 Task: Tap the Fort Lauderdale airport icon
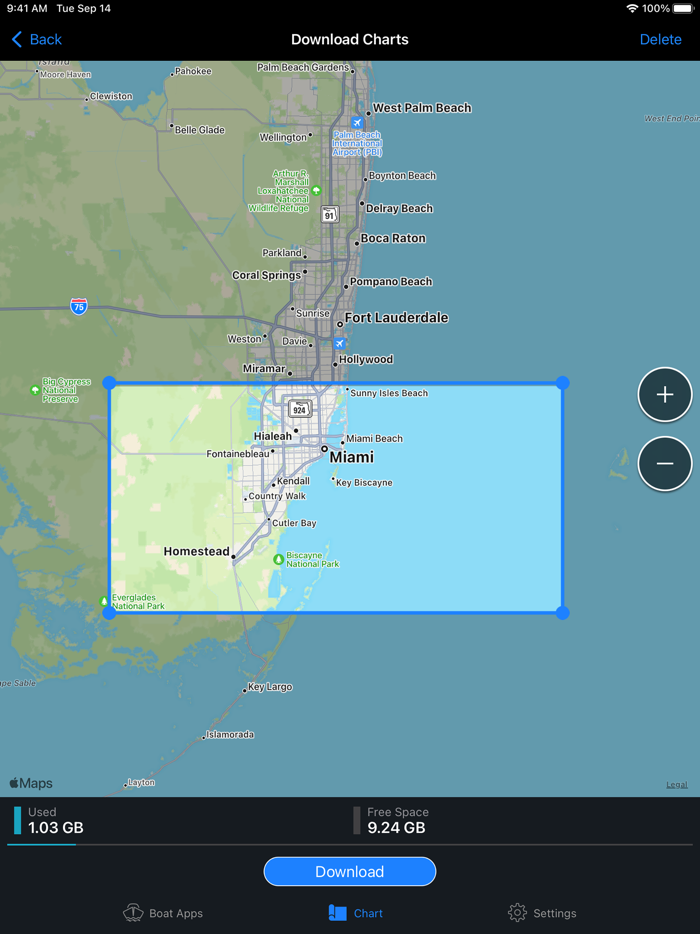(339, 343)
